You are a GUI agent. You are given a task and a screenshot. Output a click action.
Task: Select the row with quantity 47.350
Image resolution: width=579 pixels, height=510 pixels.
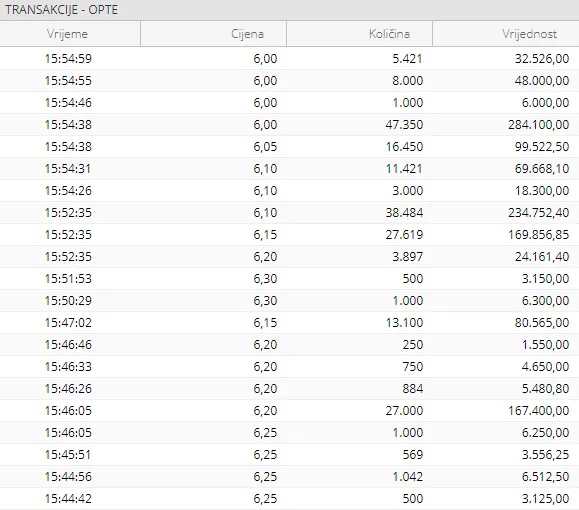point(290,124)
